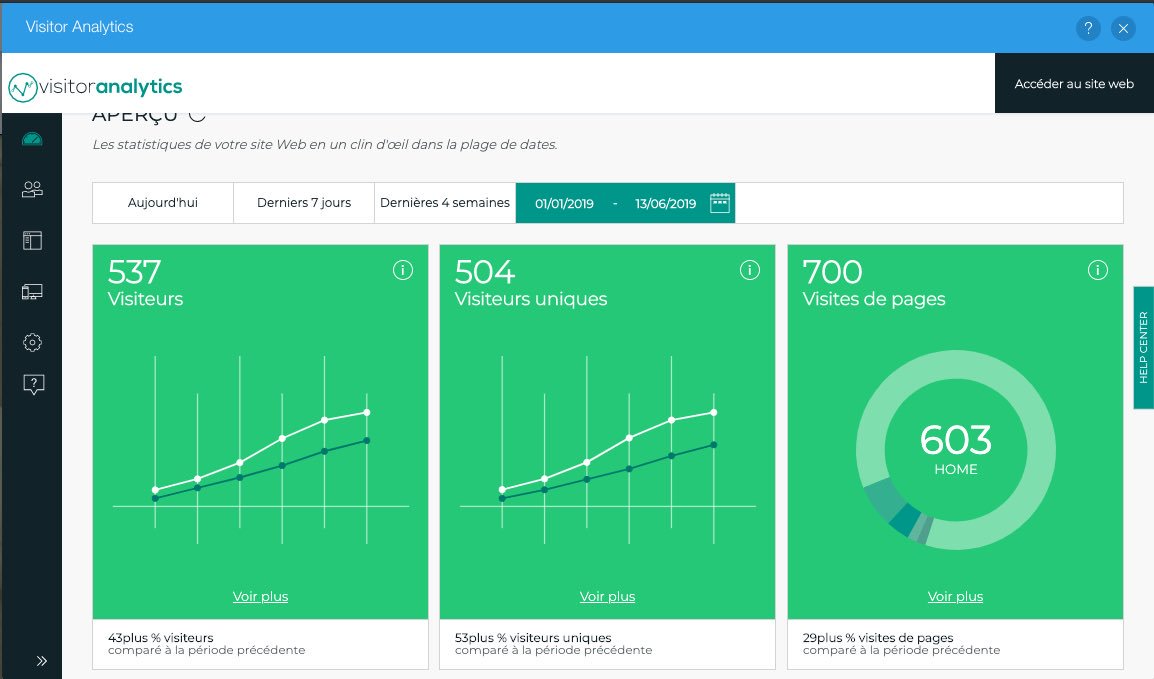The height and width of the screenshot is (679, 1154).
Task: Click the 43plus % visiteurs comparison text
Action: coord(160,638)
